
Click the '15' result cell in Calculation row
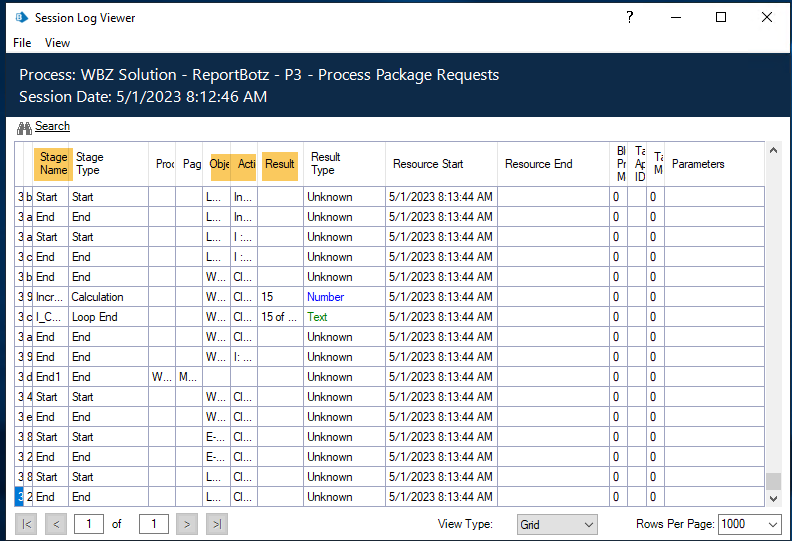pyautogui.click(x=280, y=297)
